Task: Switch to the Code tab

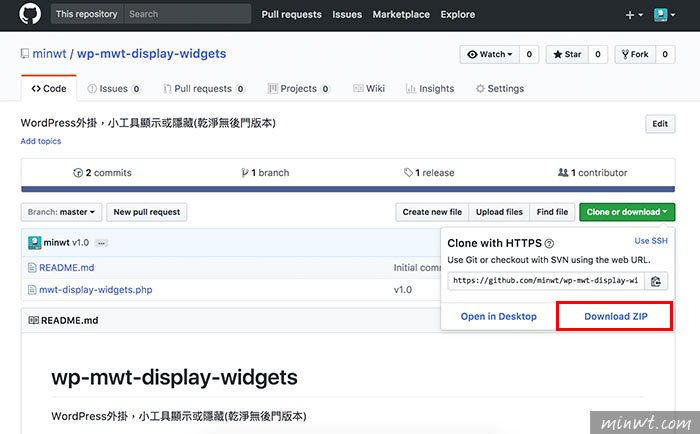Action: tap(49, 88)
